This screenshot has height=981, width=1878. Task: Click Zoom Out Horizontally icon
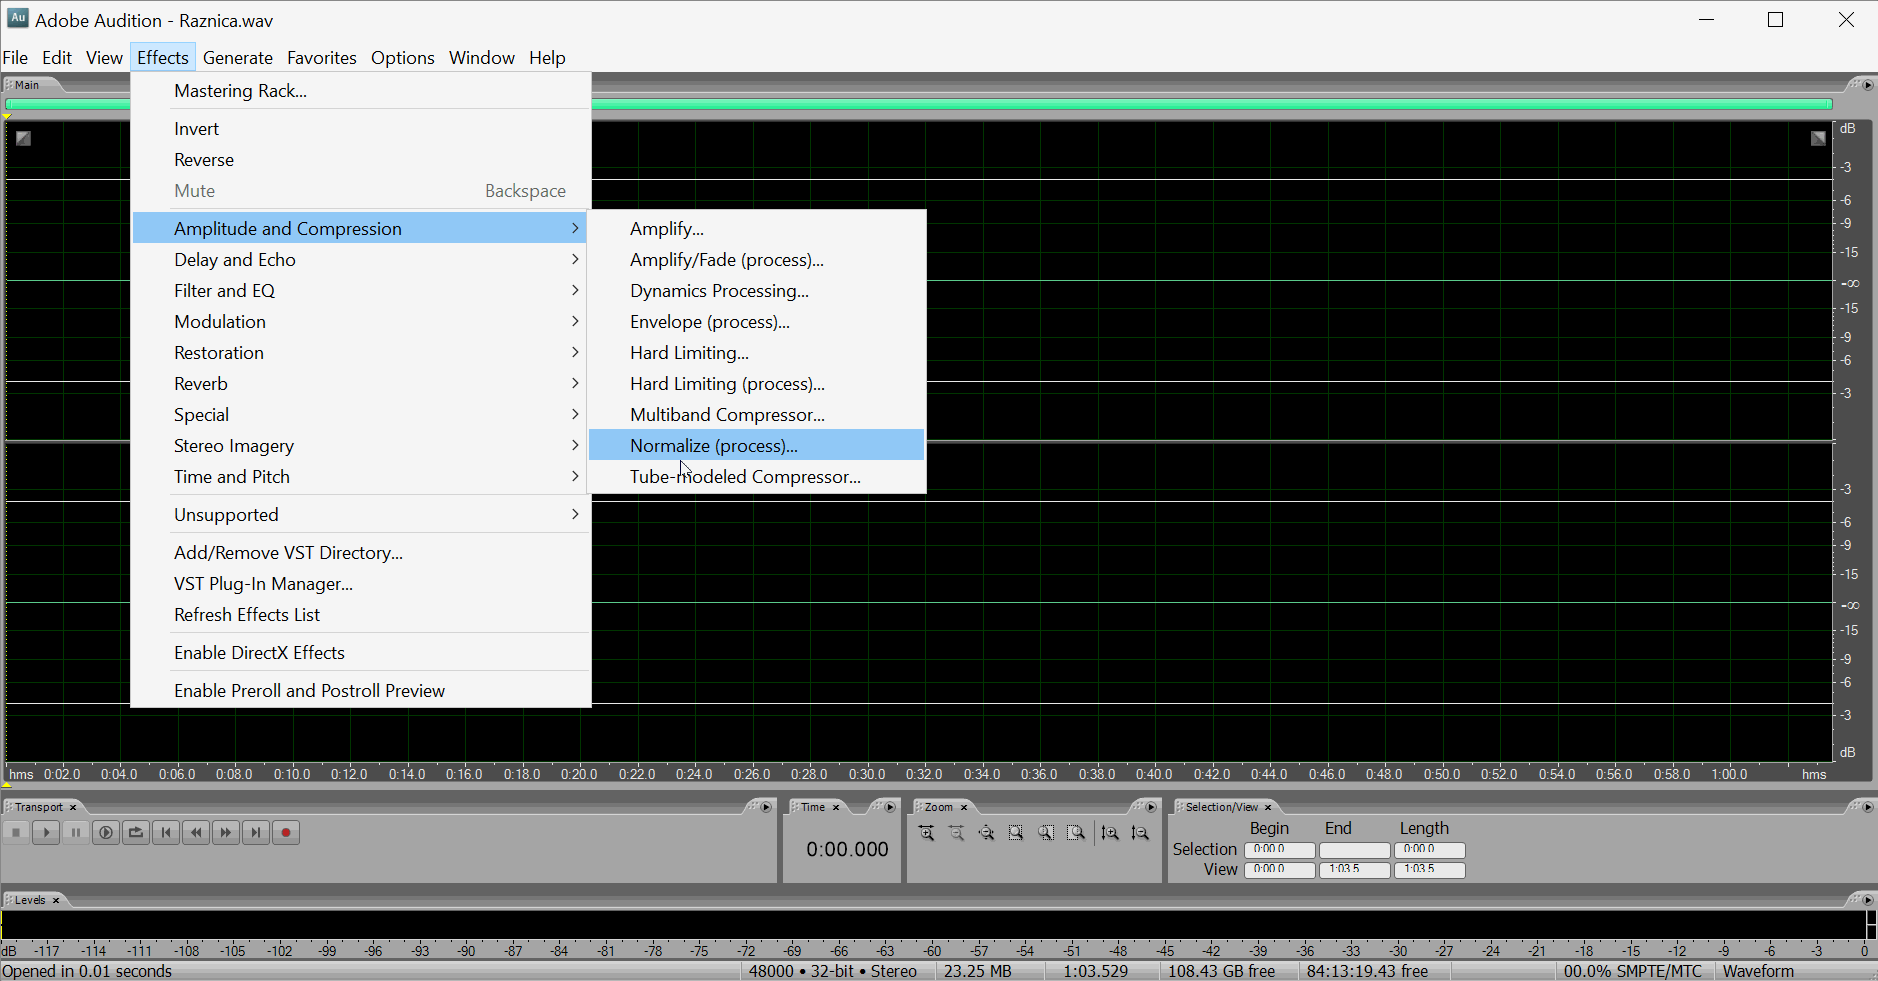[x=957, y=833]
